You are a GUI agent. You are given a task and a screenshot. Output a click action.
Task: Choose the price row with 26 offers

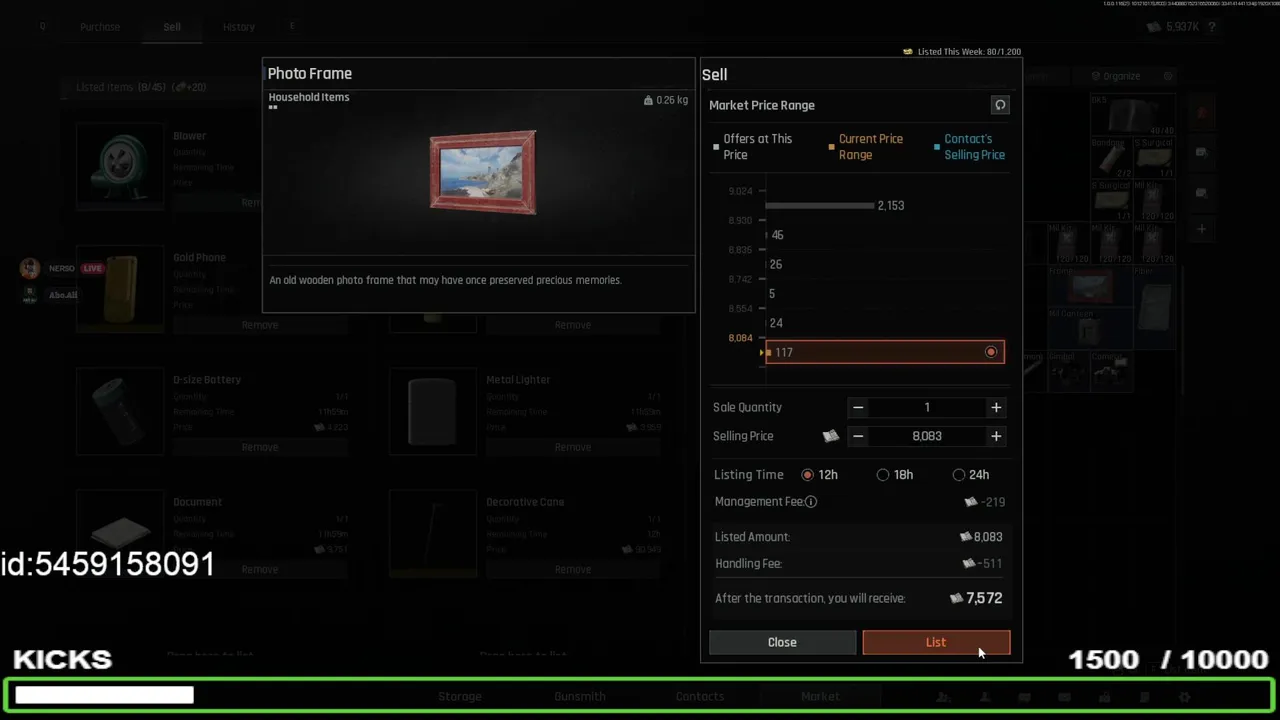tap(884, 264)
